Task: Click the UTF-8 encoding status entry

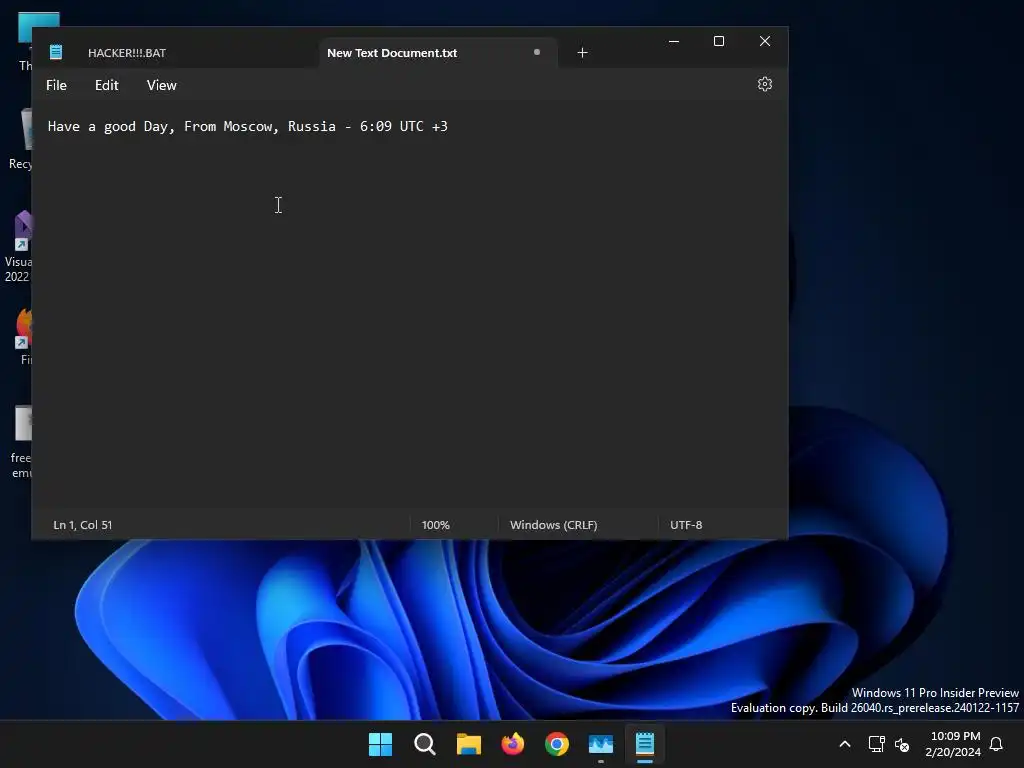Action: tap(686, 525)
